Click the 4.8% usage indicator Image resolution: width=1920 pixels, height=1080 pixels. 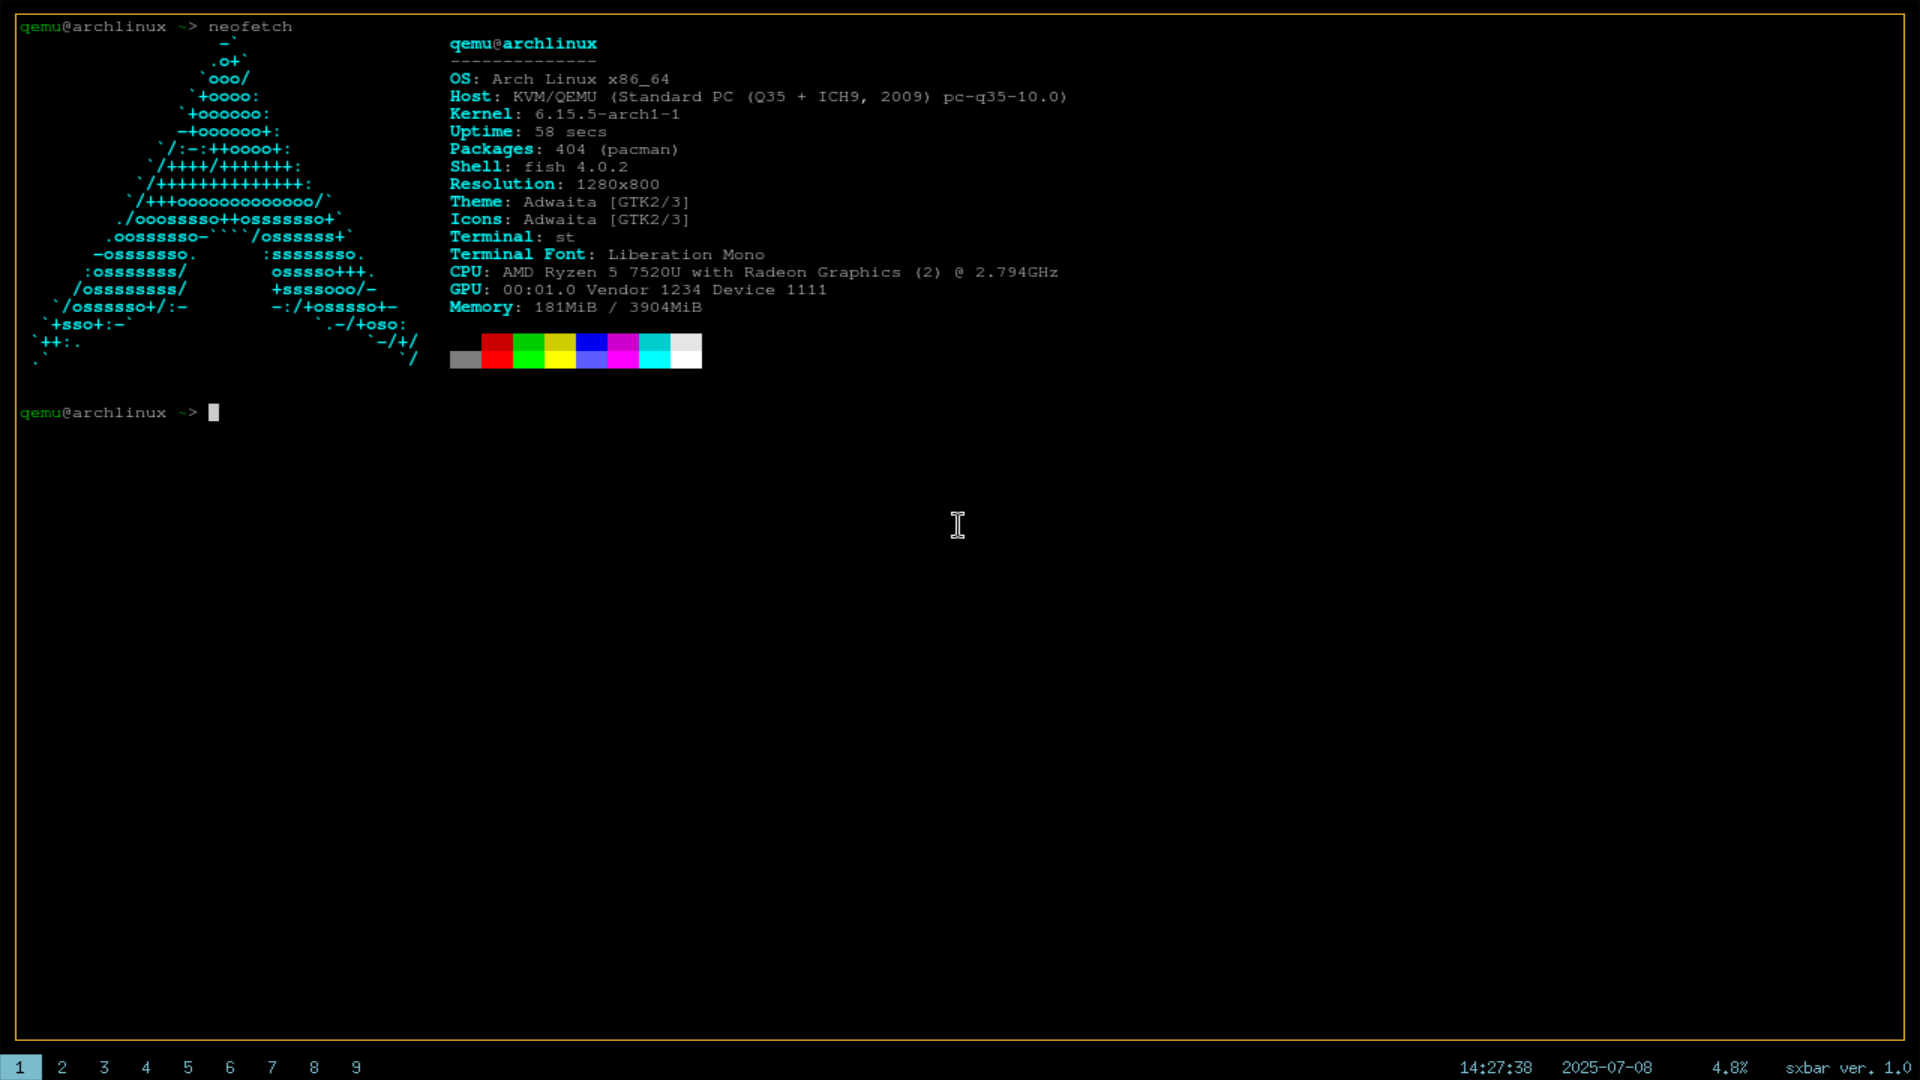pyautogui.click(x=1729, y=1067)
